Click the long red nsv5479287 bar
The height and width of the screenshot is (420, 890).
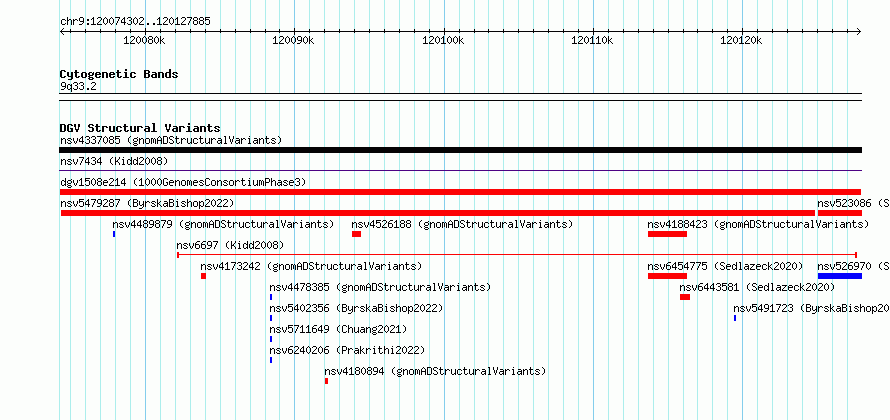coord(438,213)
